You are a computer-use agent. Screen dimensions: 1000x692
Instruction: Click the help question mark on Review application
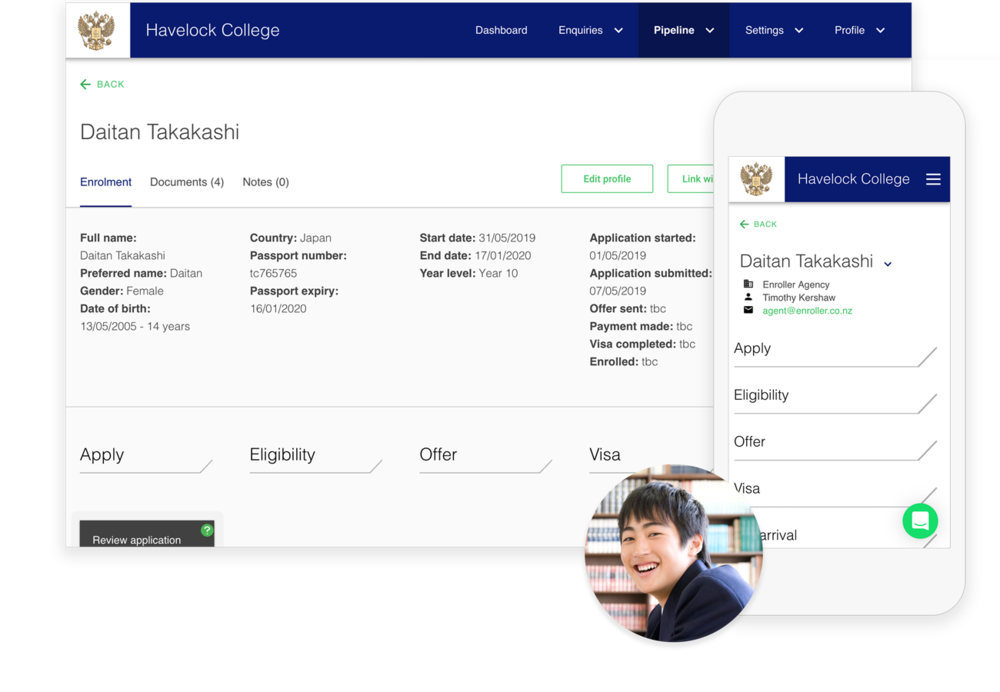tap(207, 530)
